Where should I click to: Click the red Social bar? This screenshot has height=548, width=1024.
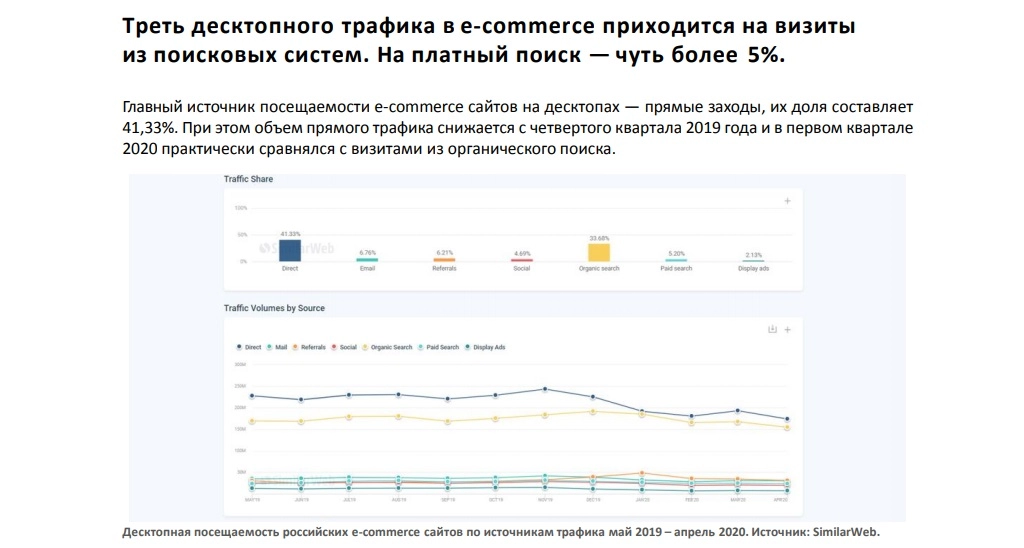point(522,260)
